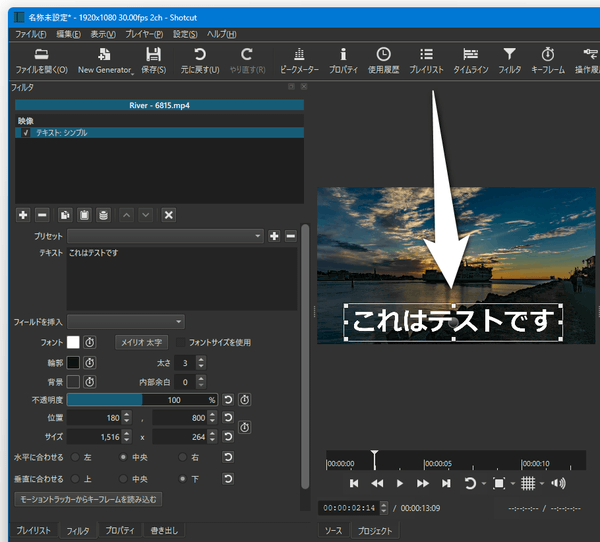Reset the 水平に合わせる alignment

tap(228, 457)
